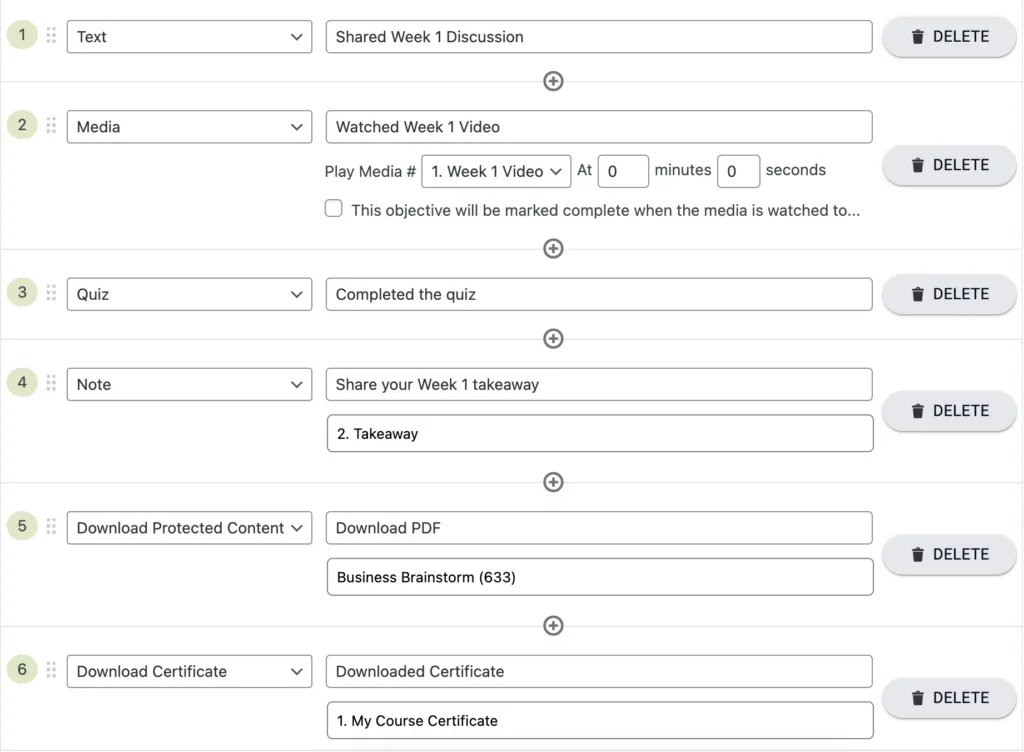Delete the Downloaded Certificate objective
The height and width of the screenshot is (752, 1024).
[x=949, y=698]
